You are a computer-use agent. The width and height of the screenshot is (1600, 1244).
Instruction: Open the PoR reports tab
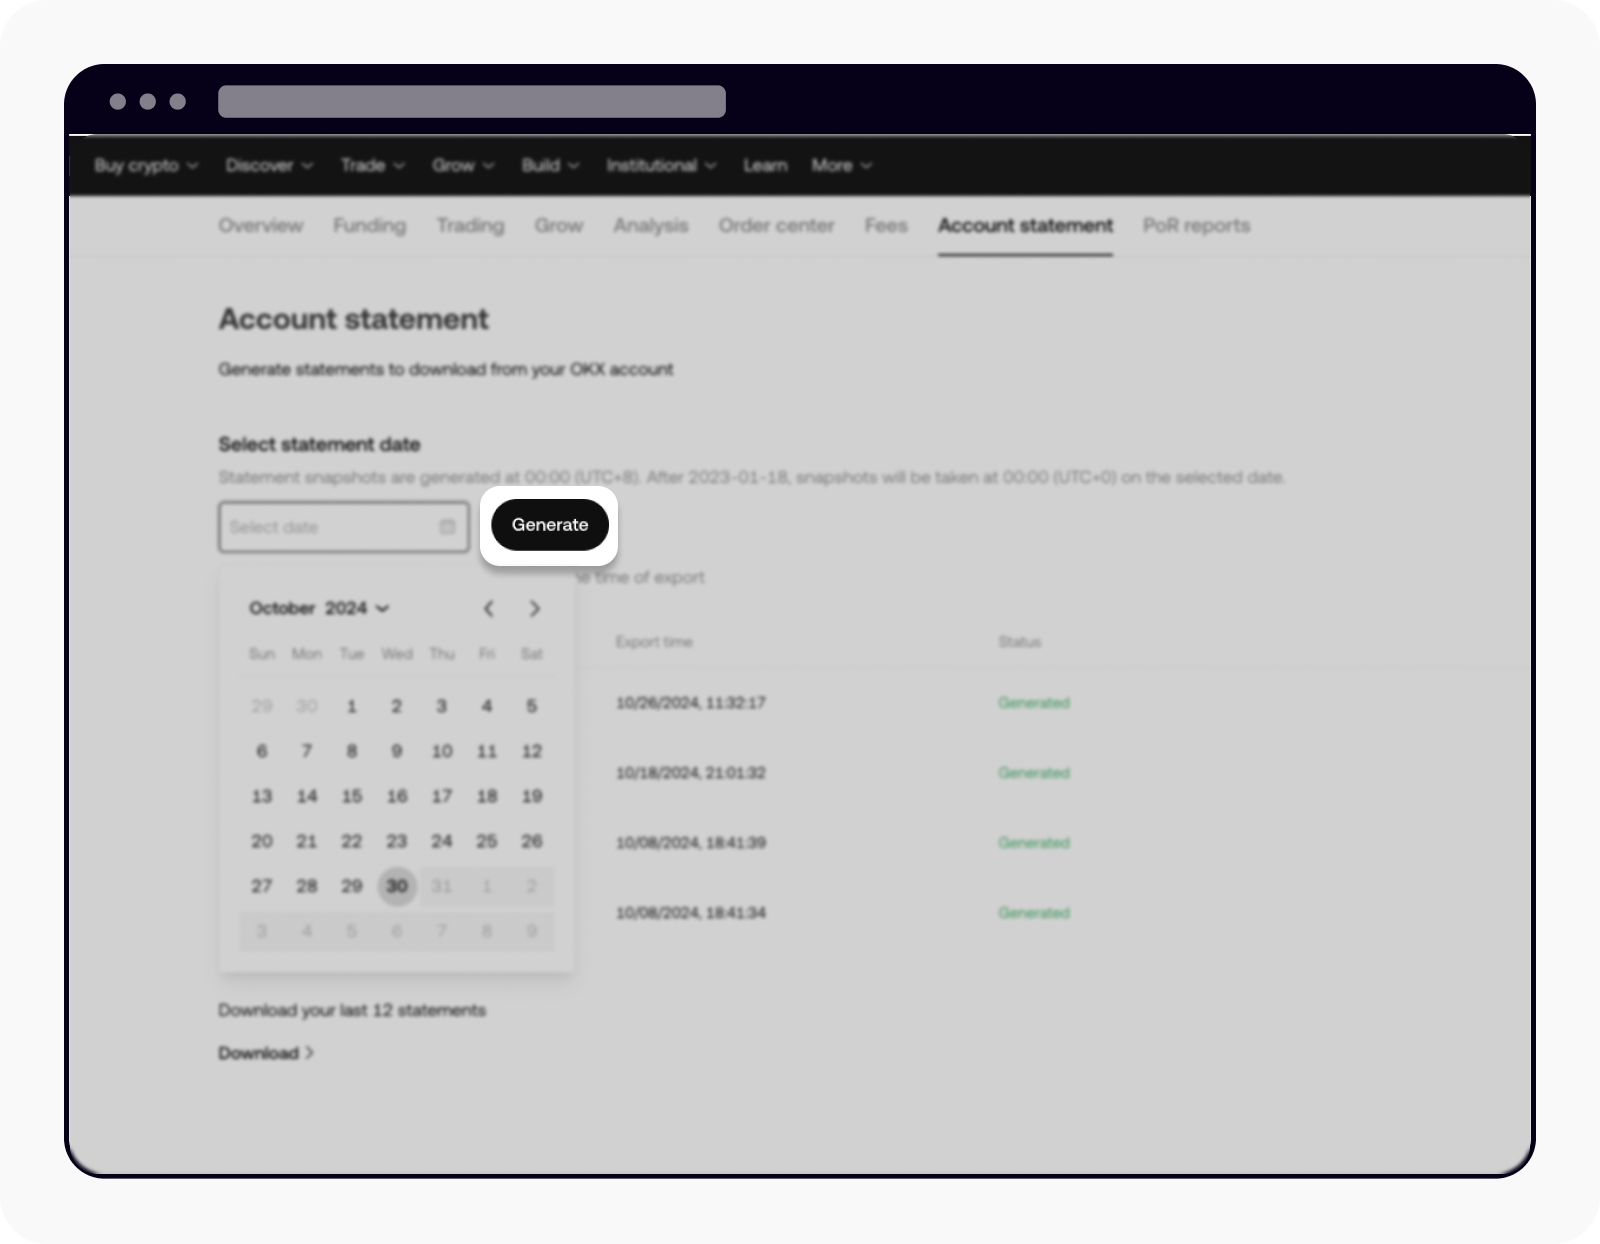point(1197,226)
